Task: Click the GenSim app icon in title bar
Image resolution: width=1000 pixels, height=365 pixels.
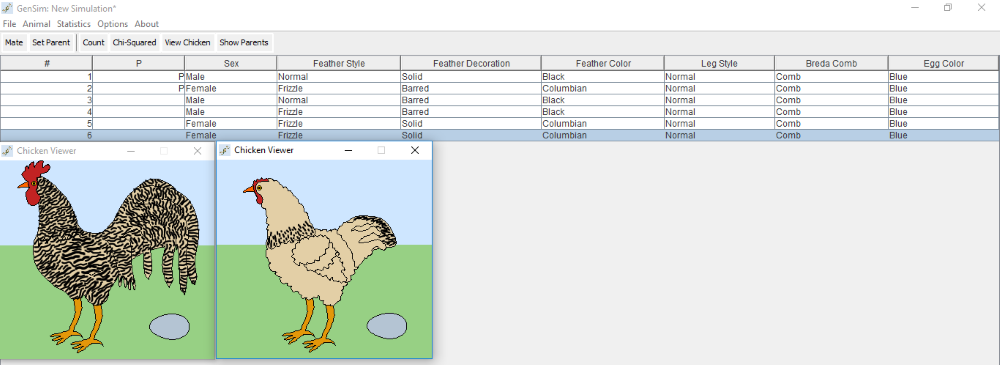Action: pyautogui.click(x=7, y=8)
